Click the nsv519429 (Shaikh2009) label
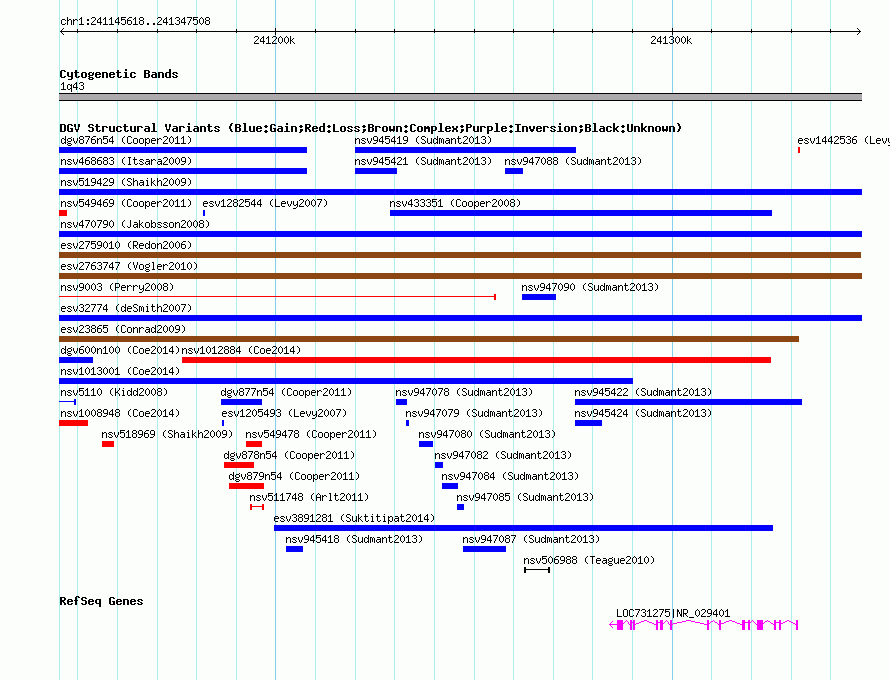Screen dimensions: 890x680 click(x=126, y=182)
